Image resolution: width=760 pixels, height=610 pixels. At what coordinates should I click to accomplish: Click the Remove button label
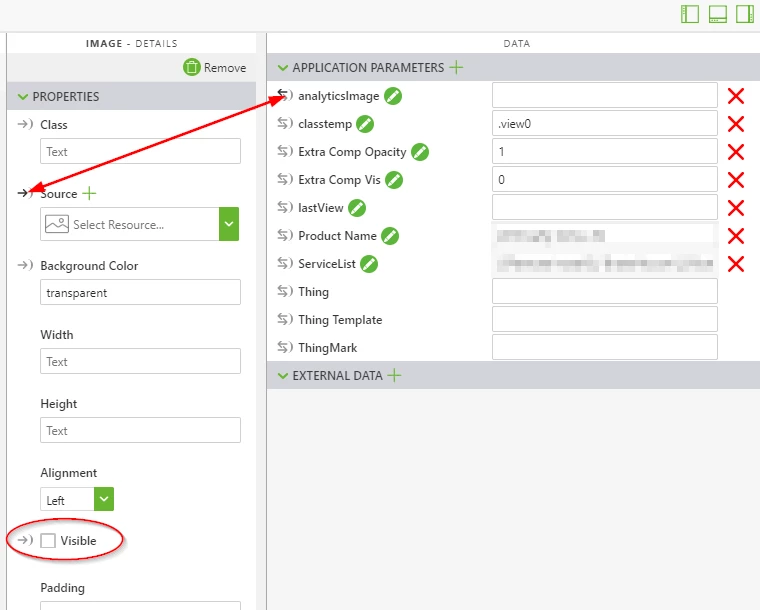tap(225, 68)
